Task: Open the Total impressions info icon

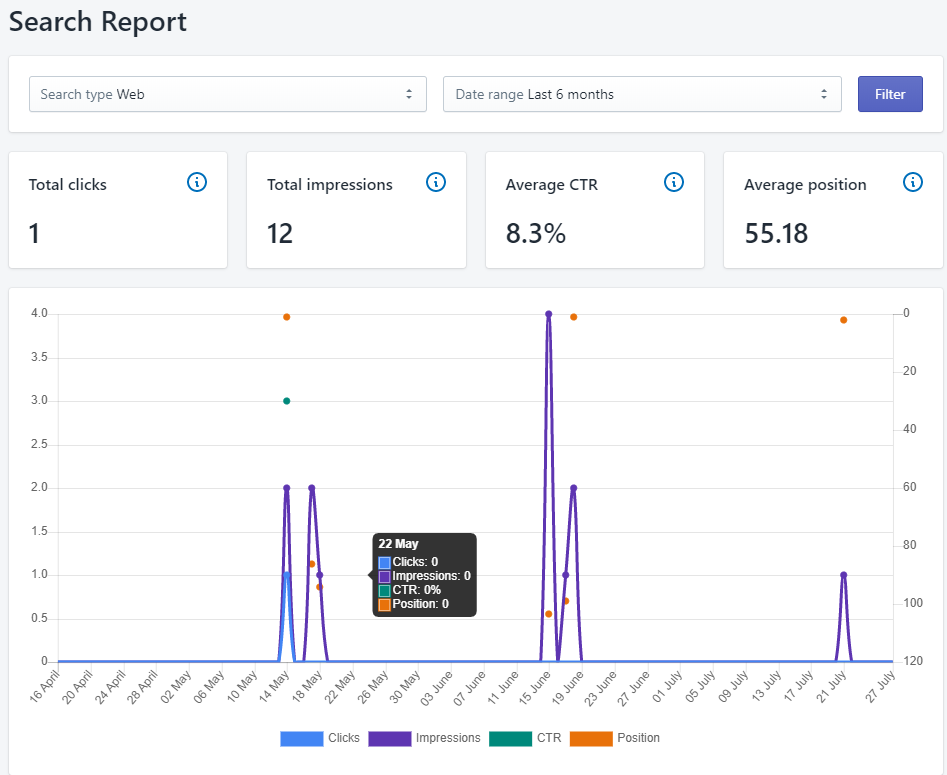Action: (x=435, y=182)
